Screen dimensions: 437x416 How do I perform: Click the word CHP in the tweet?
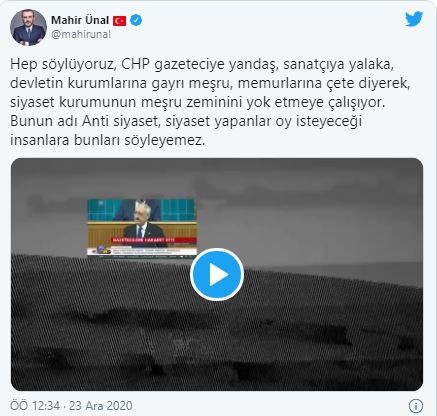pos(135,64)
